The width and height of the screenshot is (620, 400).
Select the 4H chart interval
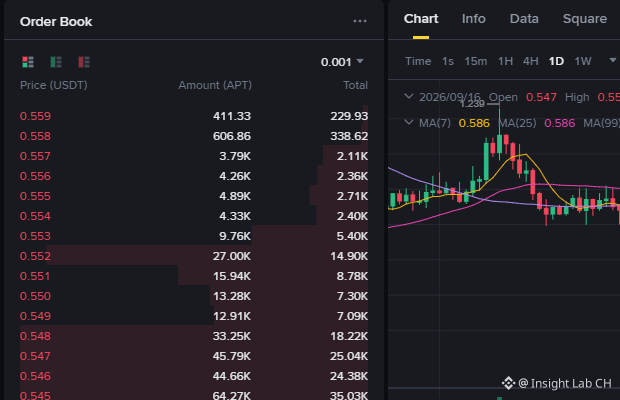[531, 61]
